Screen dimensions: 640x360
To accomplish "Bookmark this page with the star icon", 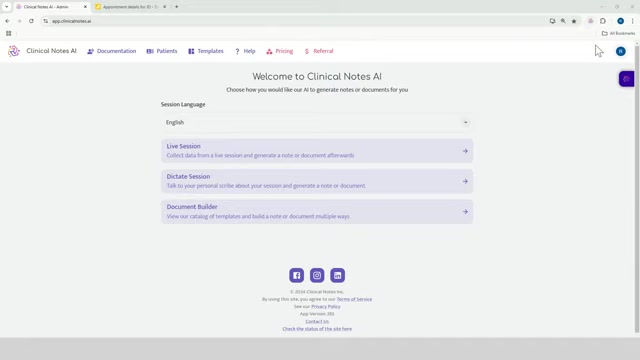I will [x=574, y=21].
